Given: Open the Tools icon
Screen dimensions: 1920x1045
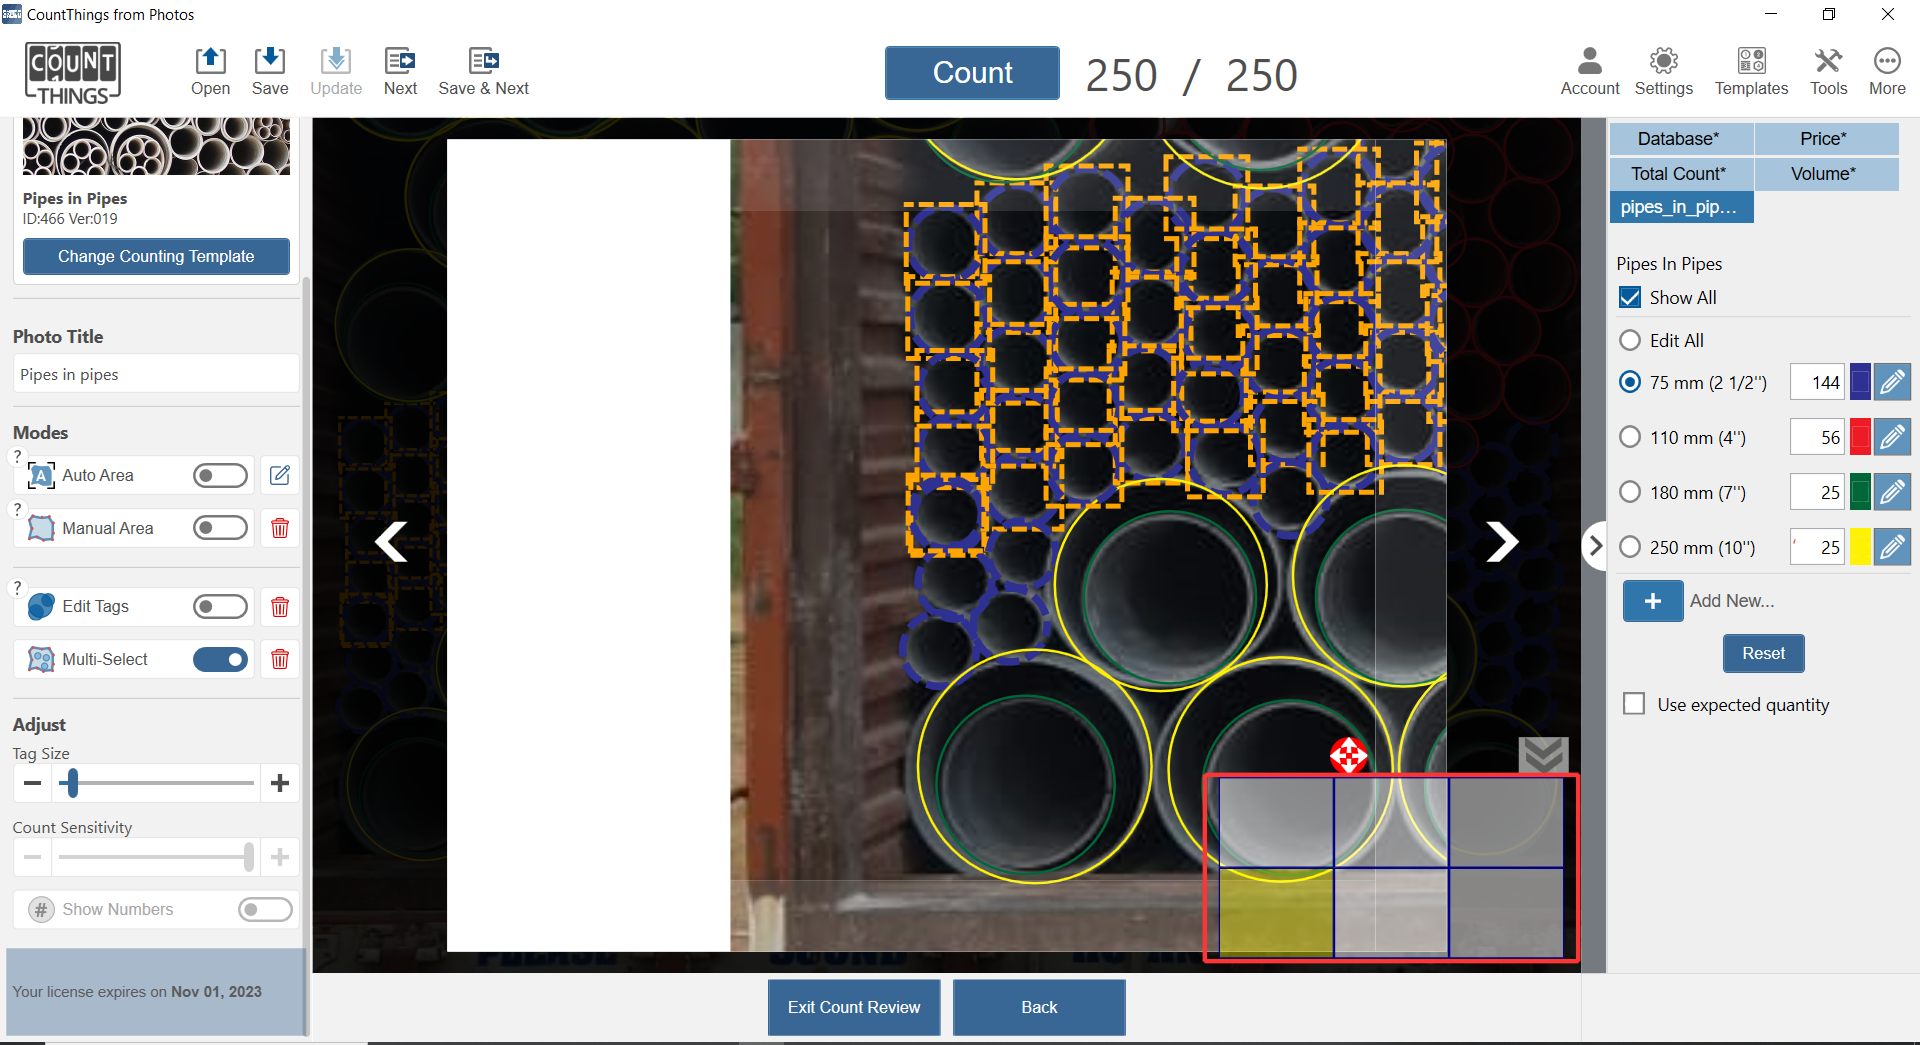Looking at the screenshot, I should pos(1828,62).
